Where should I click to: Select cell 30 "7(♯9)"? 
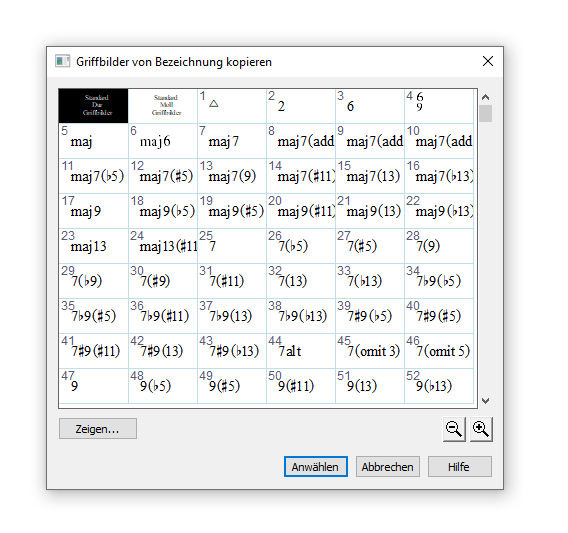pyautogui.click(x=163, y=281)
